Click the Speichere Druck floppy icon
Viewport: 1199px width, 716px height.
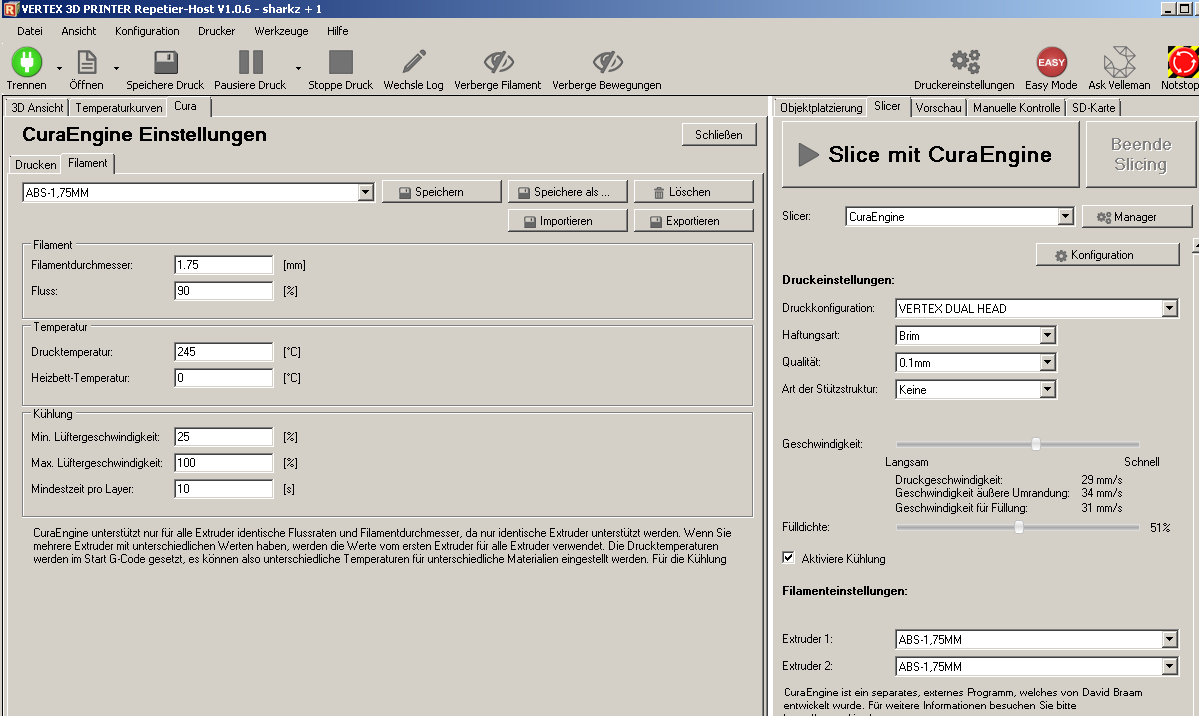pos(165,62)
